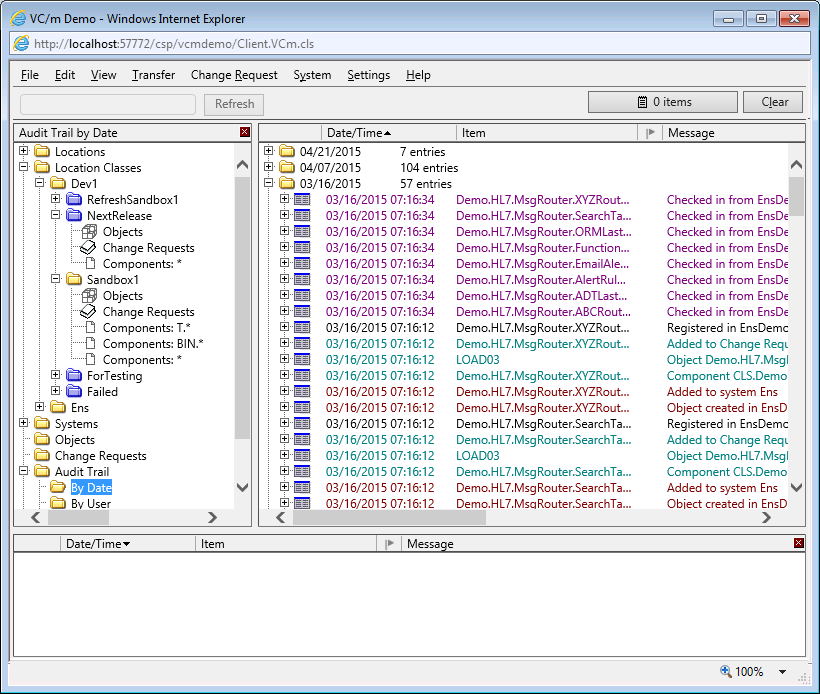
Task: Close the Audit Trail by Date panel
Action: (245, 132)
